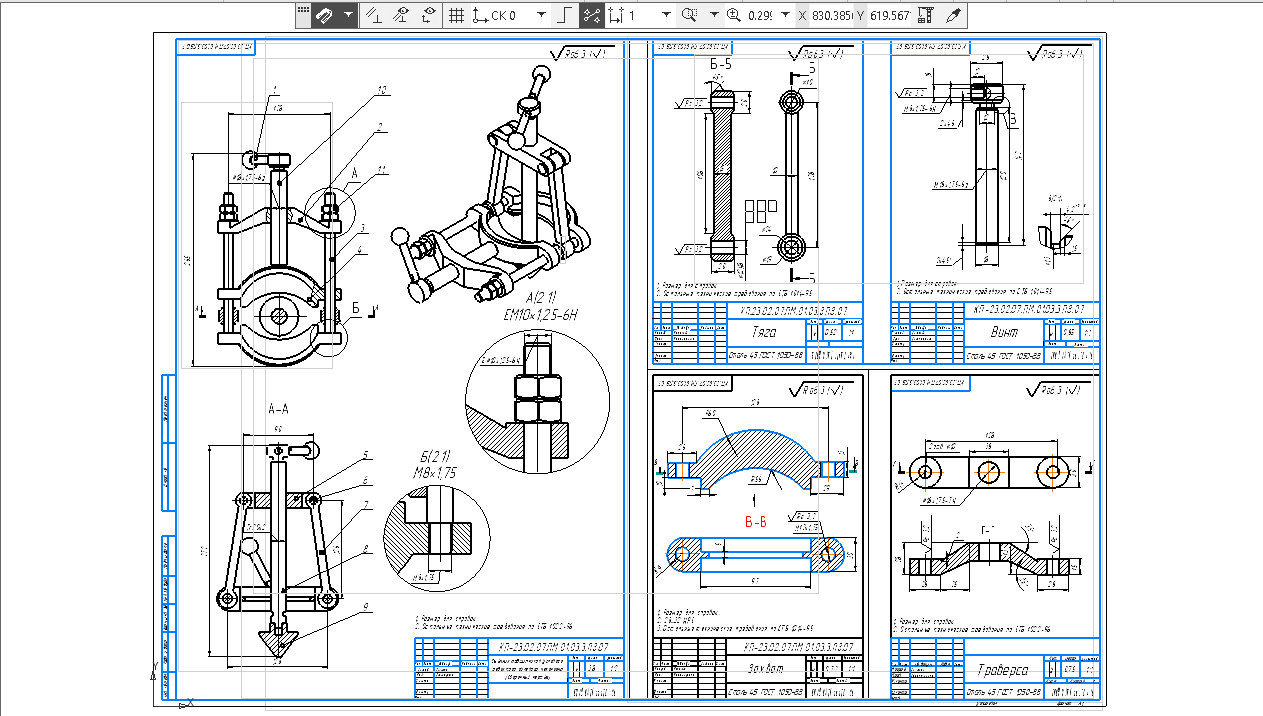
Task: Click the icon right of Y field
Action: (x=924, y=15)
